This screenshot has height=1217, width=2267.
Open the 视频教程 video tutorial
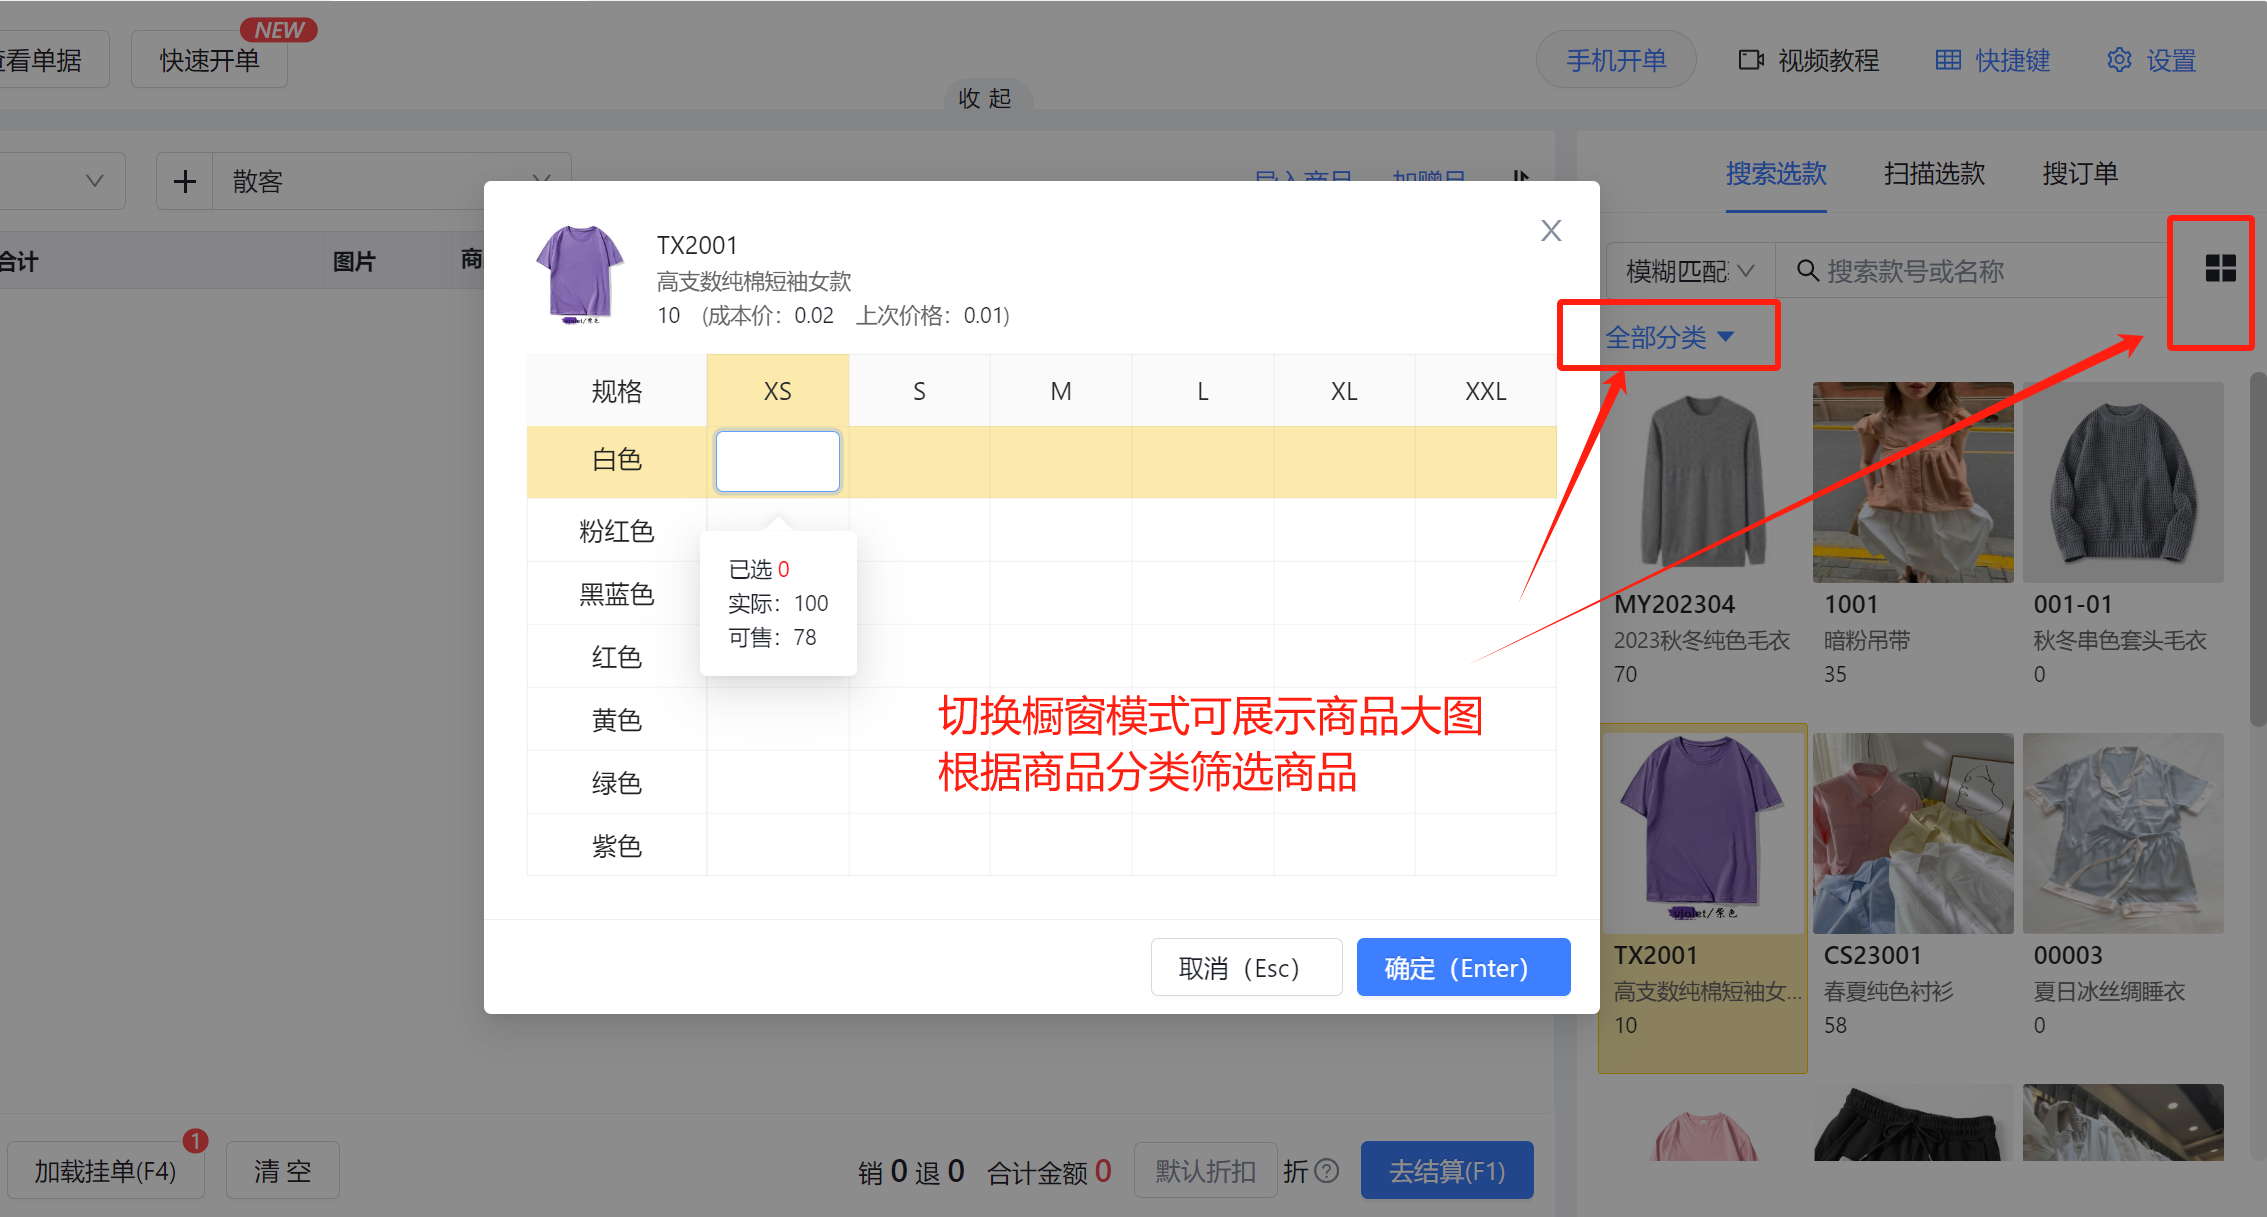1808,60
